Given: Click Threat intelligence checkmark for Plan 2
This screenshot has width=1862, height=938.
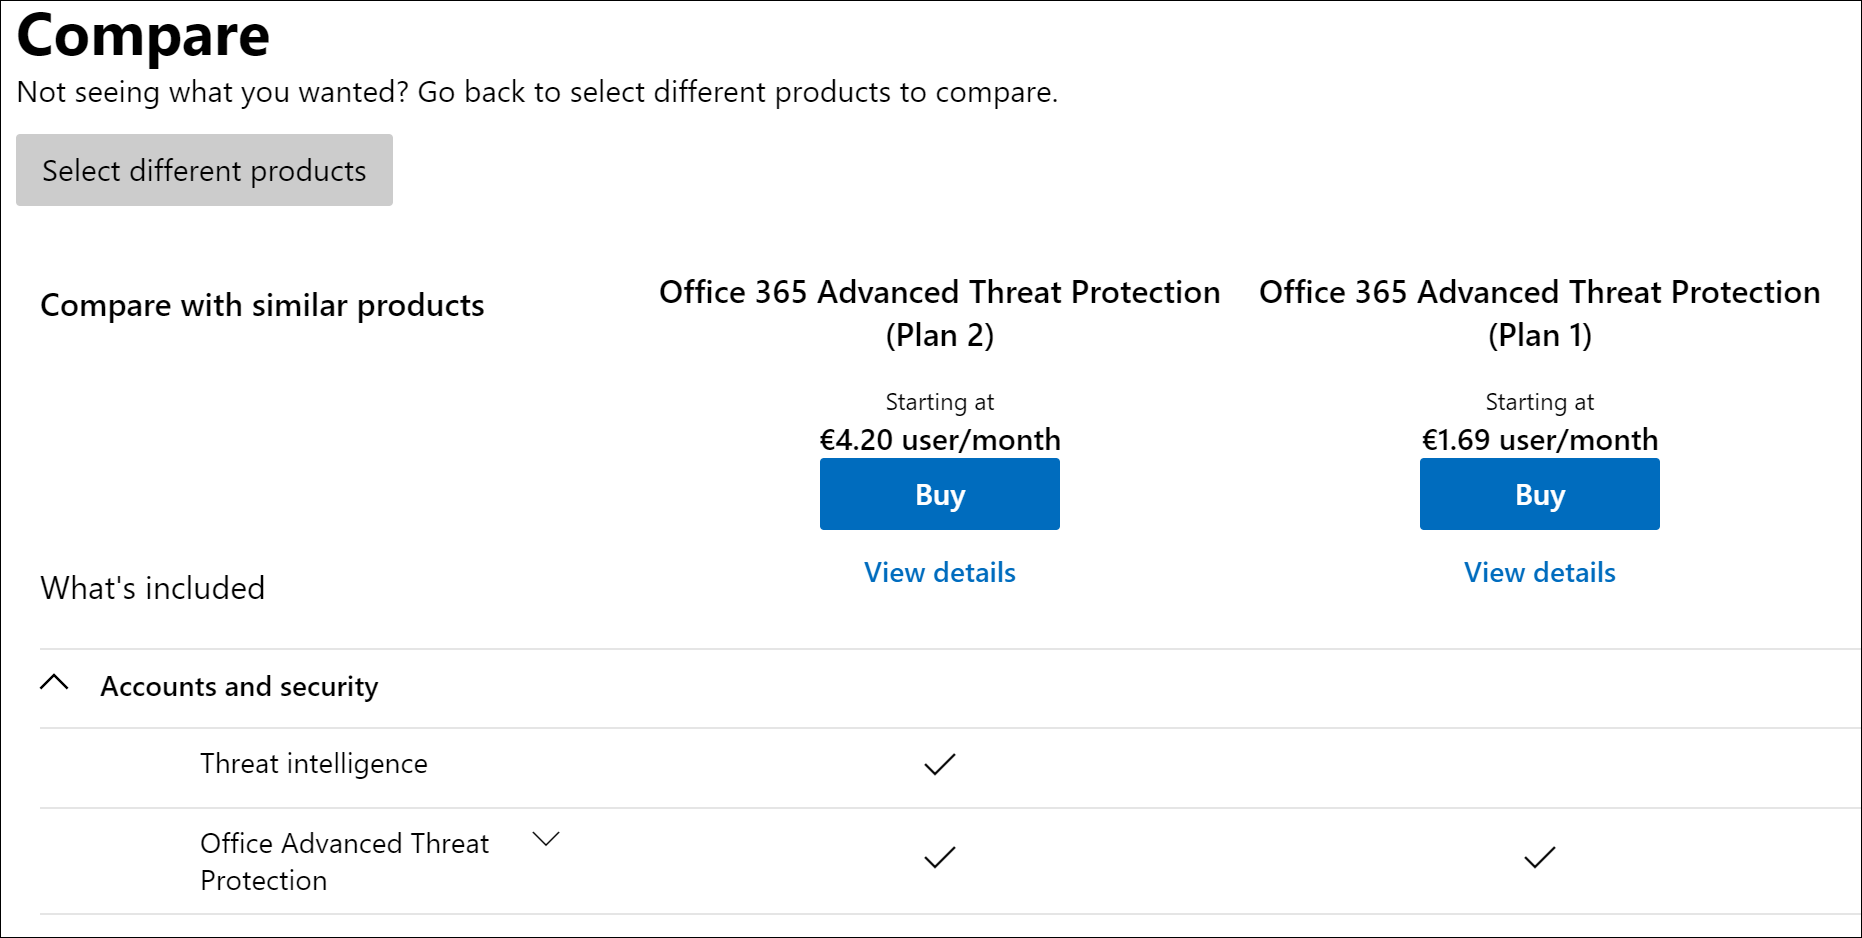Looking at the screenshot, I should point(940,765).
